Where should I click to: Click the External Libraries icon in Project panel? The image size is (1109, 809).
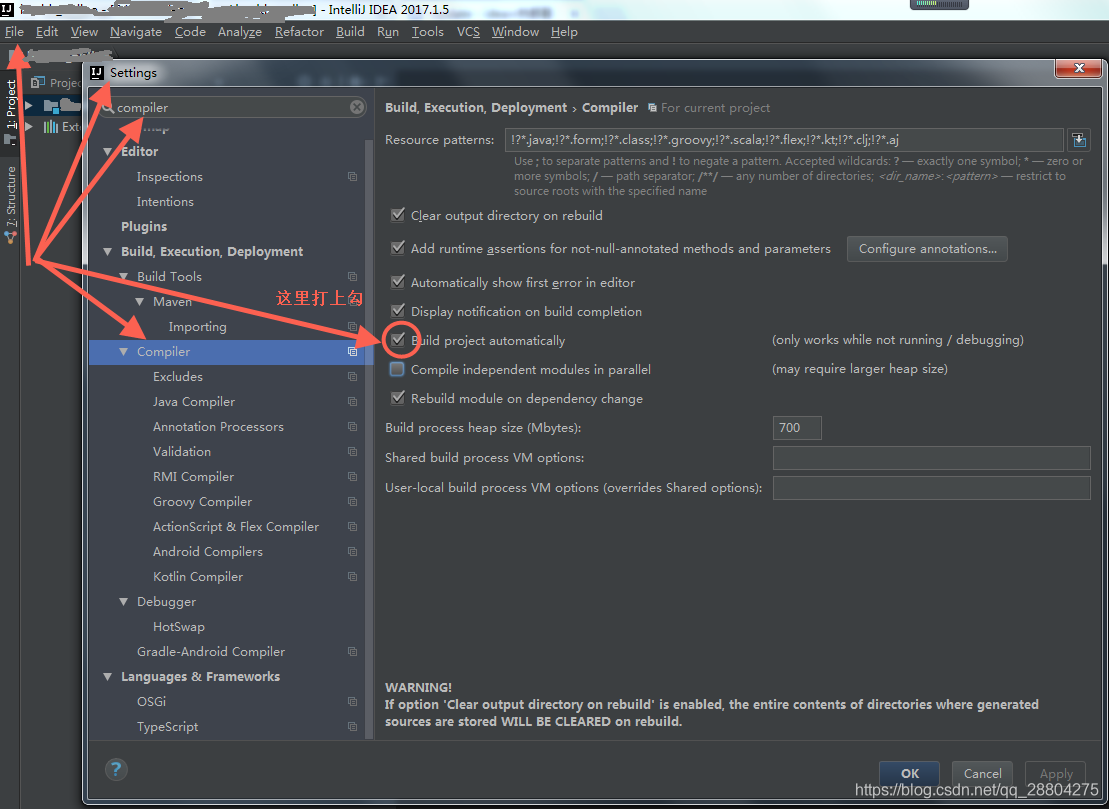point(51,127)
